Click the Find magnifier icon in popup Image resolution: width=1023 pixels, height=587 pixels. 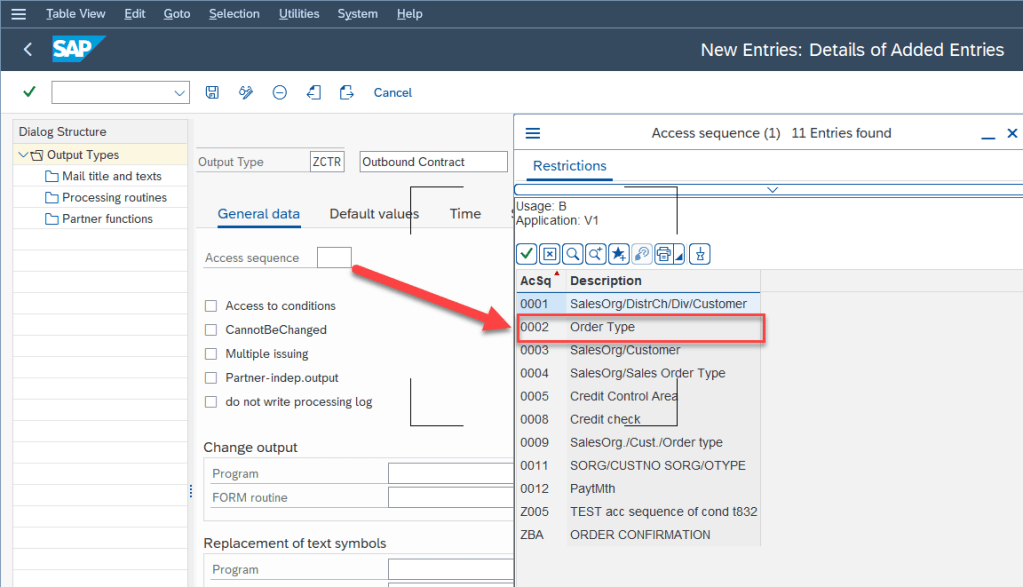572,254
